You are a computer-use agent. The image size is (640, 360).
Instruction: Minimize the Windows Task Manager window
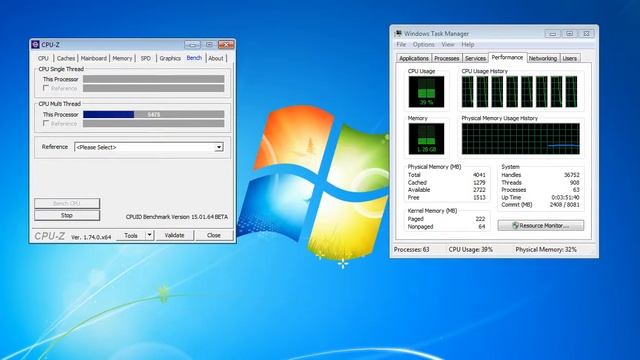pyautogui.click(x=552, y=33)
